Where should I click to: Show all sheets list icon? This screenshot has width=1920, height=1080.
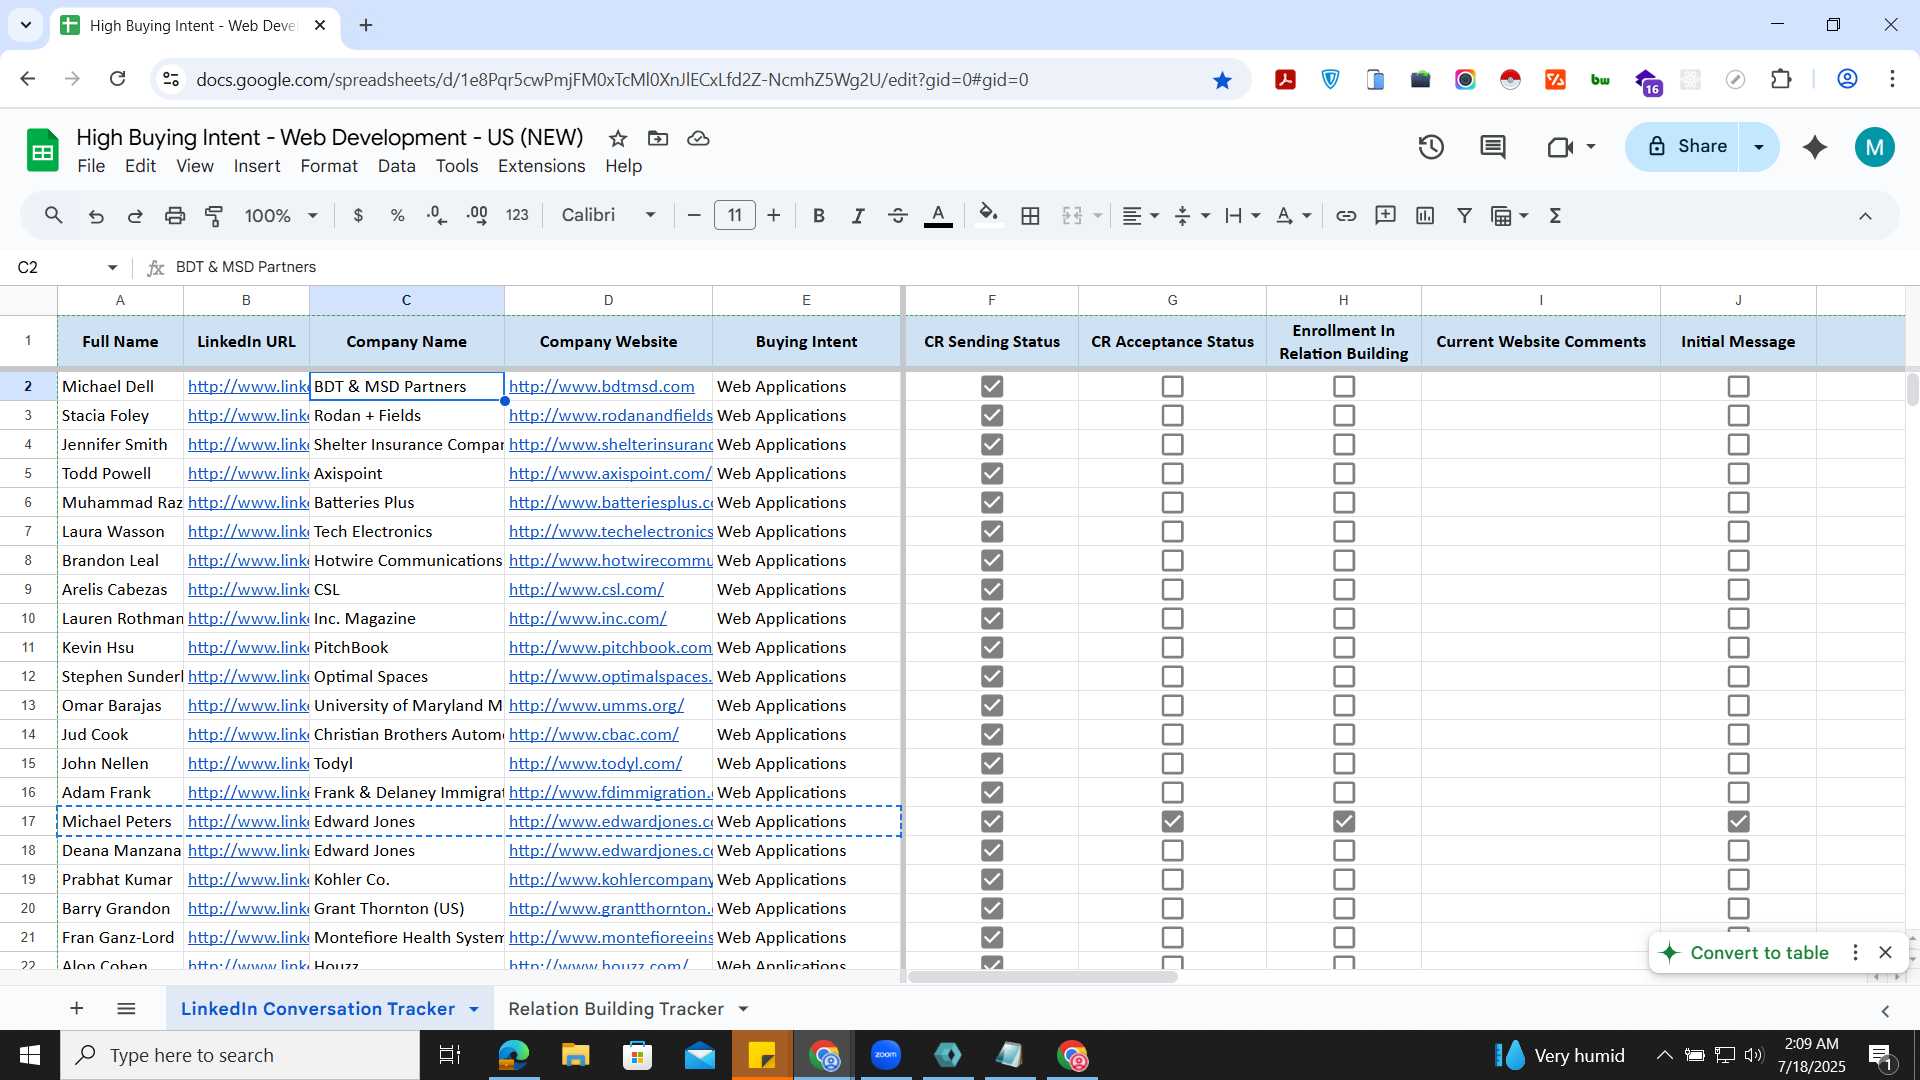[126, 1009]
